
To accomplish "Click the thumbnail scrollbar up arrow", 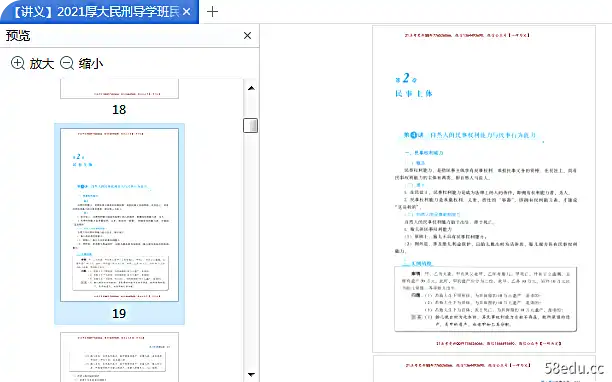I will 251,88.
